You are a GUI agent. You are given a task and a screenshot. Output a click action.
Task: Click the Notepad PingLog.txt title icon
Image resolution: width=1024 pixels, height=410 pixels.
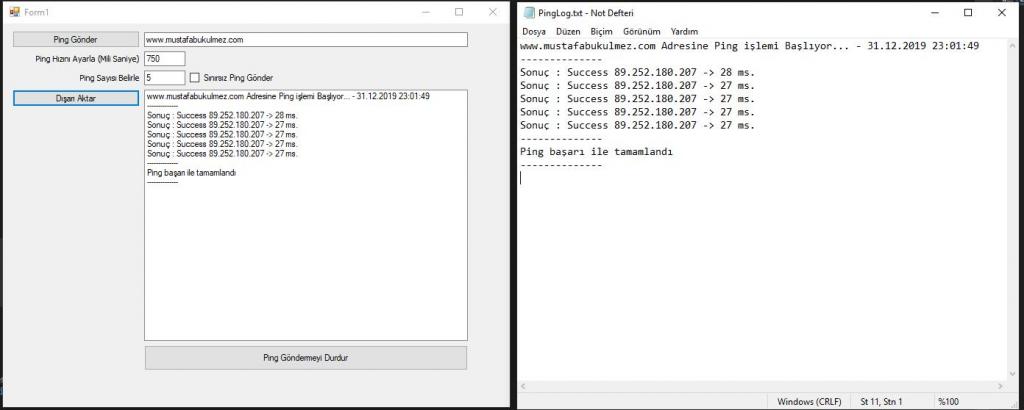[528, 12]
